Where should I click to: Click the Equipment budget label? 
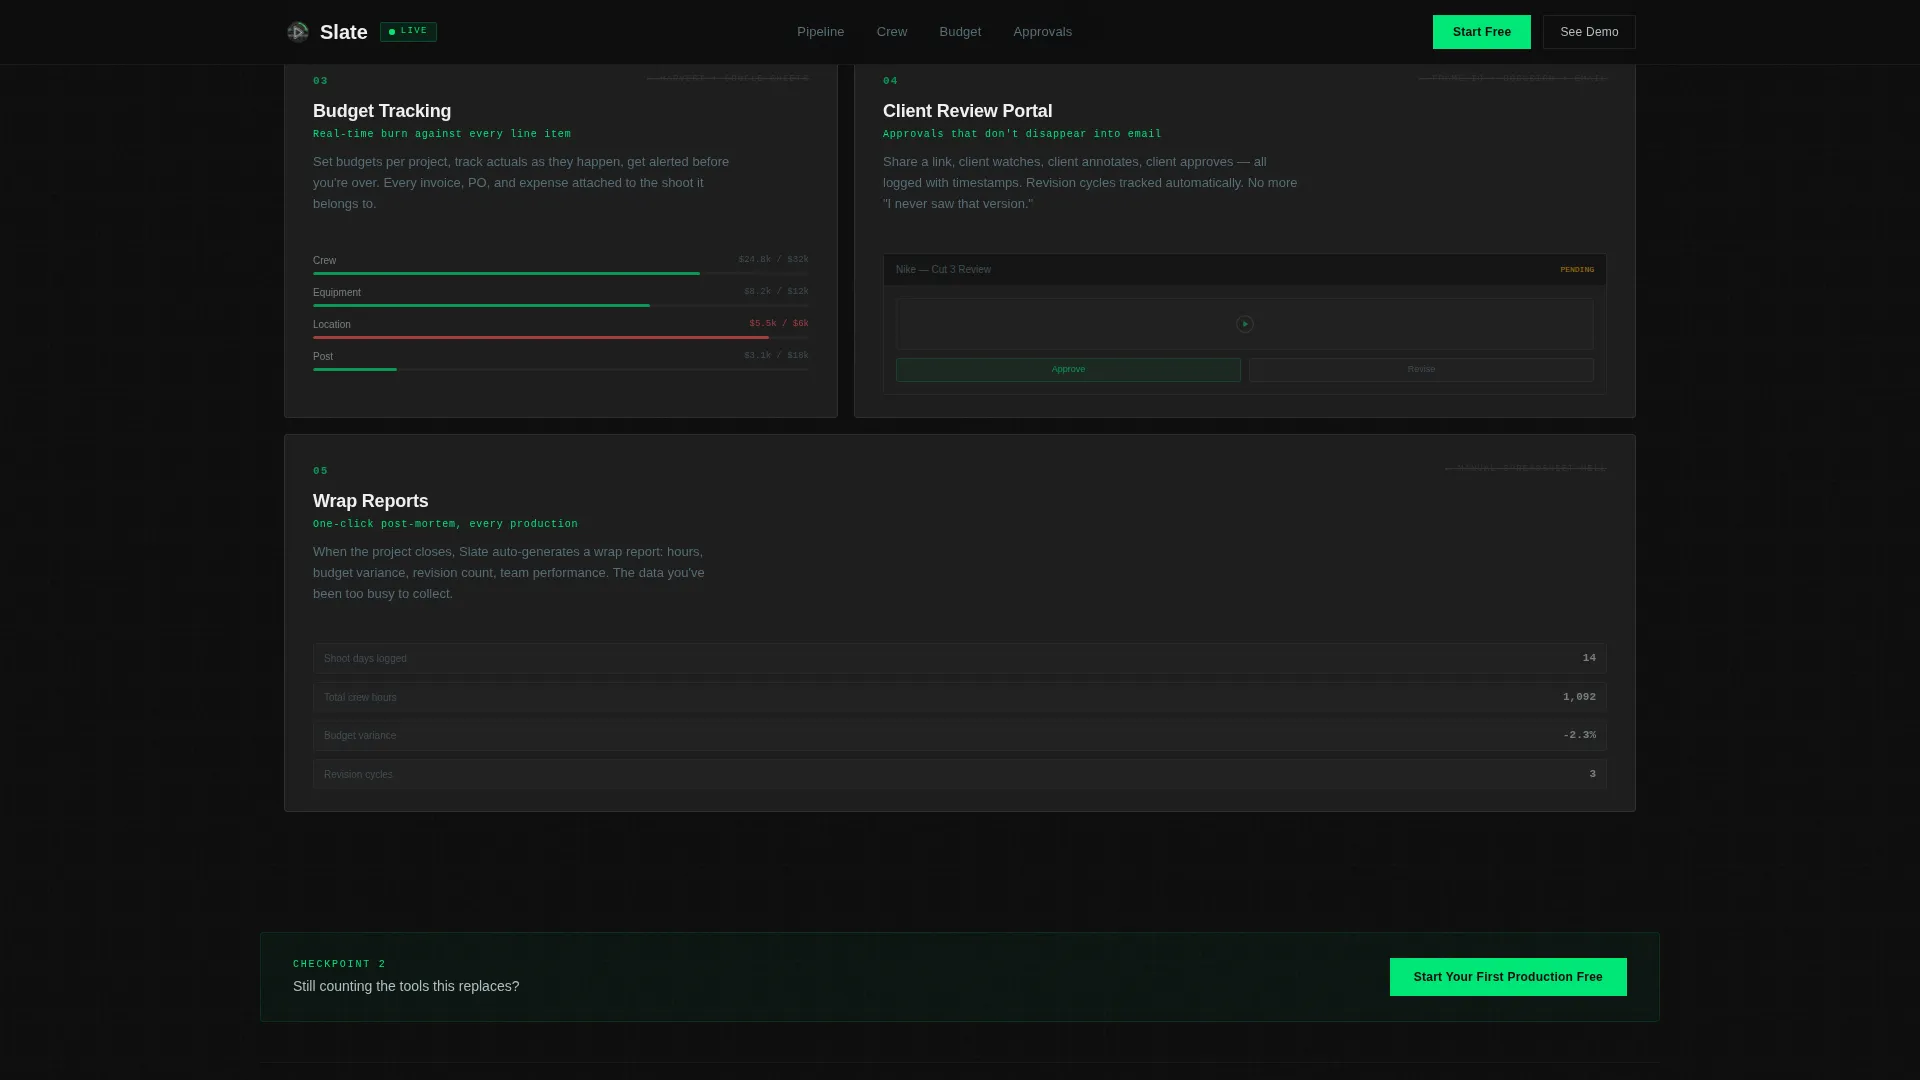pyautogui.click(x=337, y=293)
